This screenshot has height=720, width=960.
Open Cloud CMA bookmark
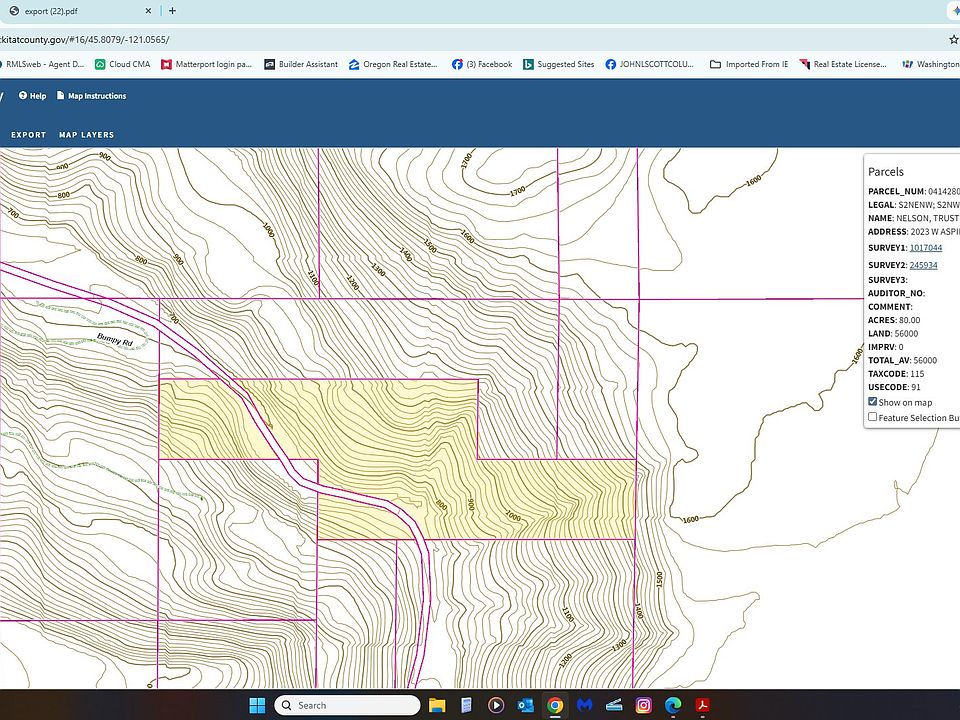click(122, 64)
